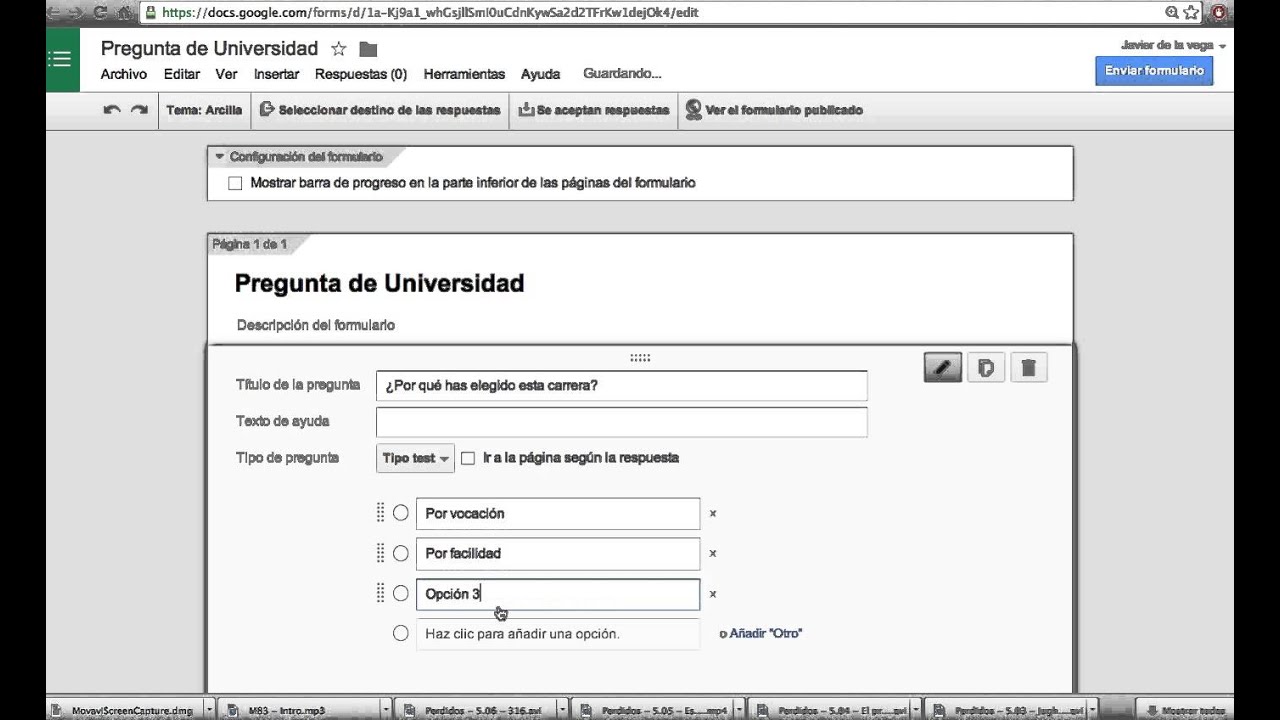The width and height of the screenshot is (1280, 720).
Task: Open the Herramientas menu
Action: [464, 74]
